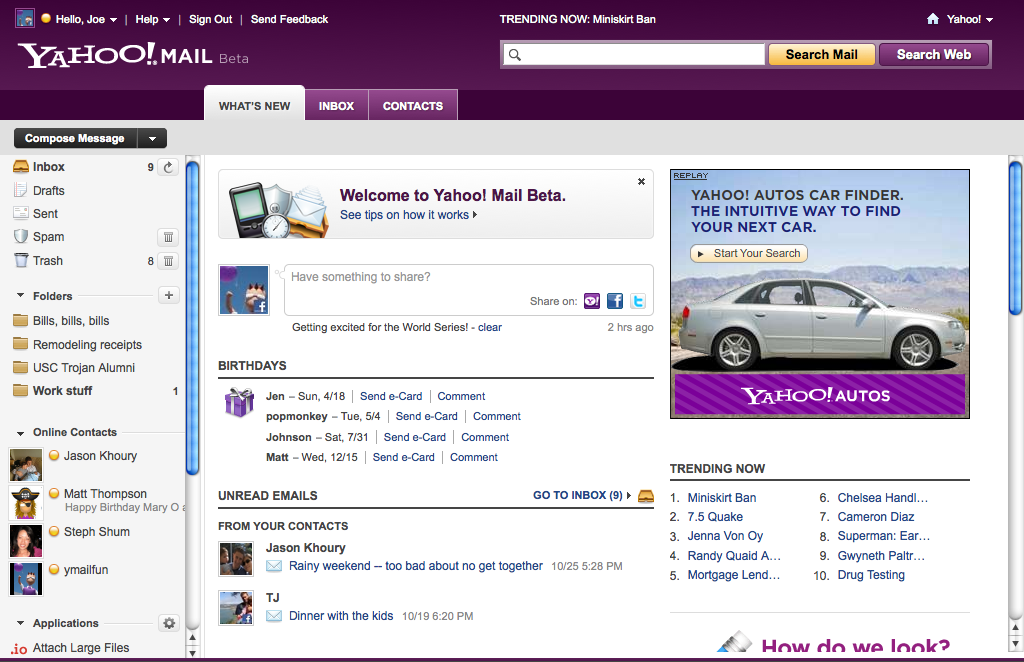Comment on popmonkey's birthday
This screenshot has width=1024, height=662.
496,417
